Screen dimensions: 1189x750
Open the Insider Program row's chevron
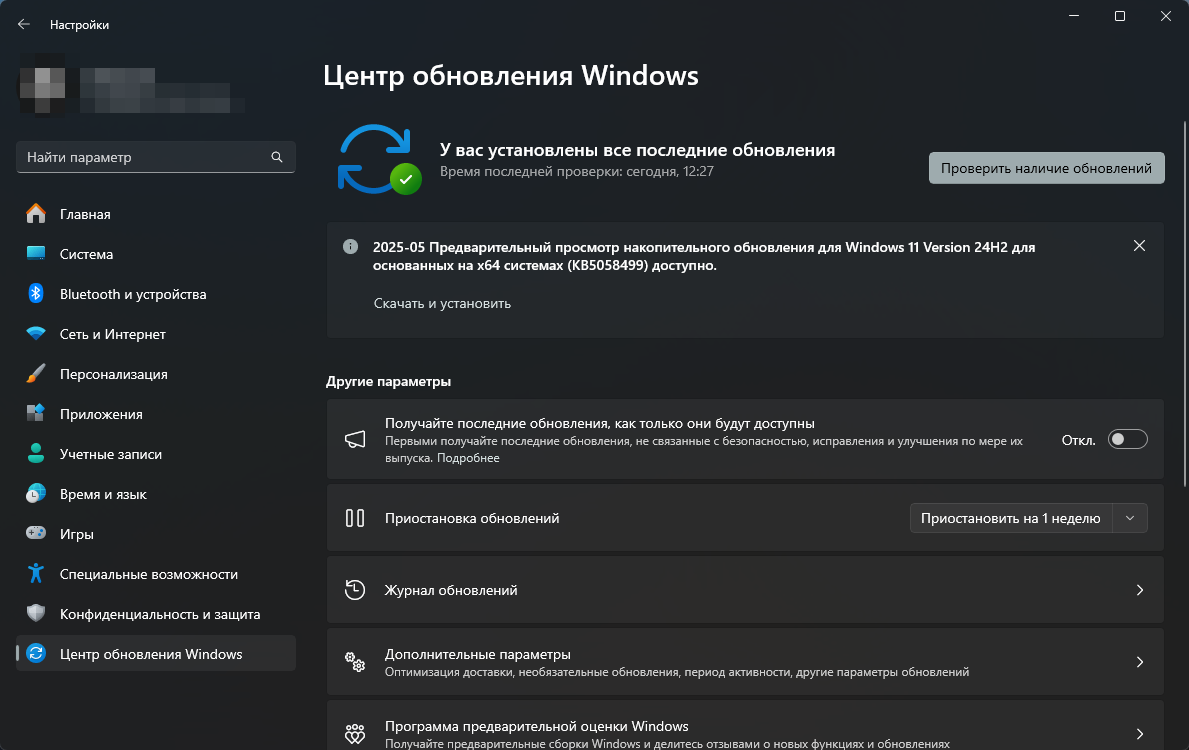point(1139,733)
